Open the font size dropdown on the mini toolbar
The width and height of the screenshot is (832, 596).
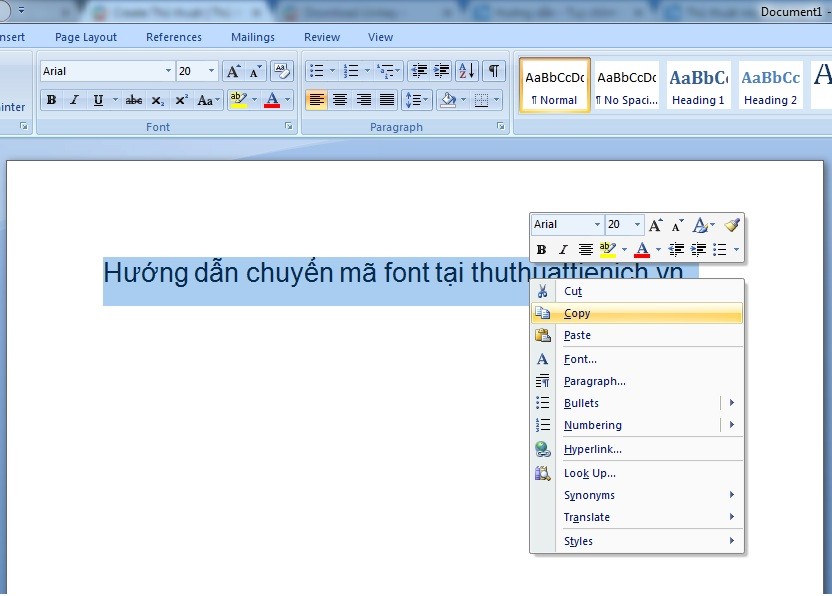pos(639,225)
